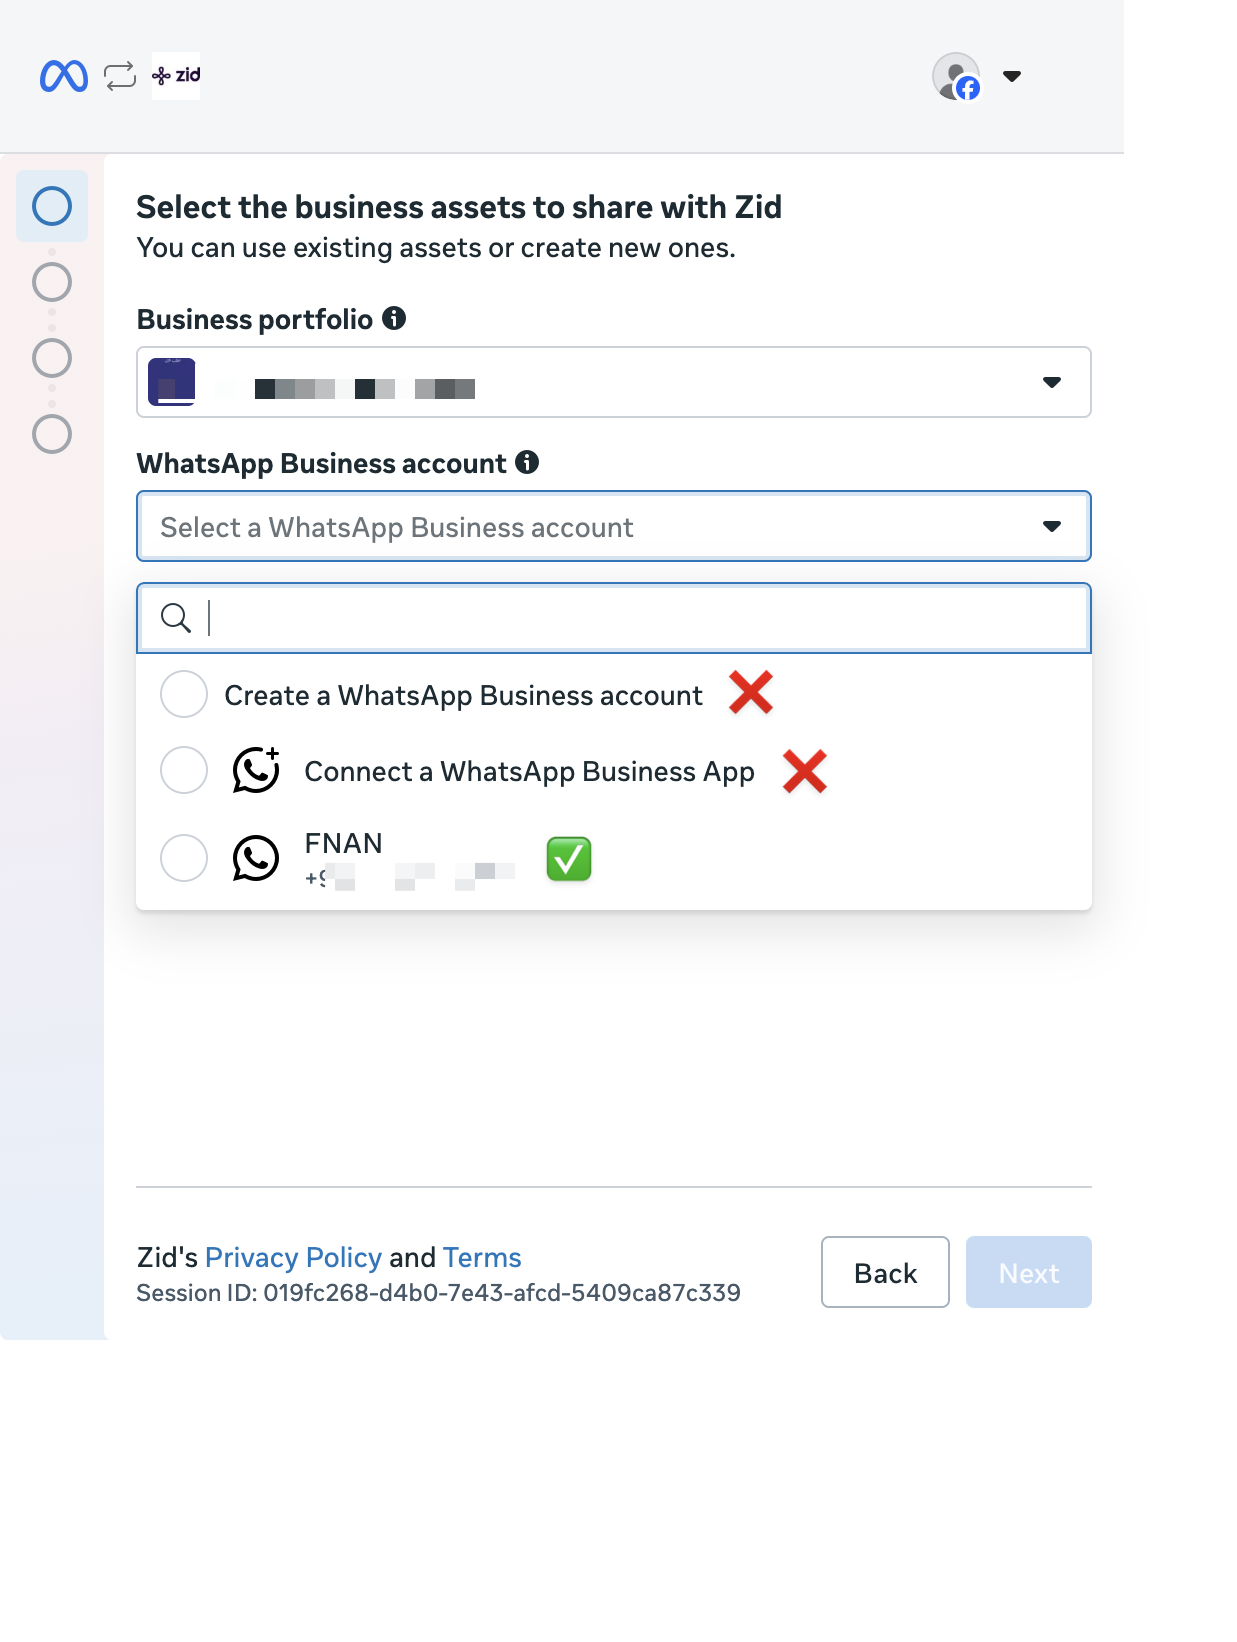Click the Meta logo icon
This screenshot has height=1642, width=1237.
tap(64, 76)
